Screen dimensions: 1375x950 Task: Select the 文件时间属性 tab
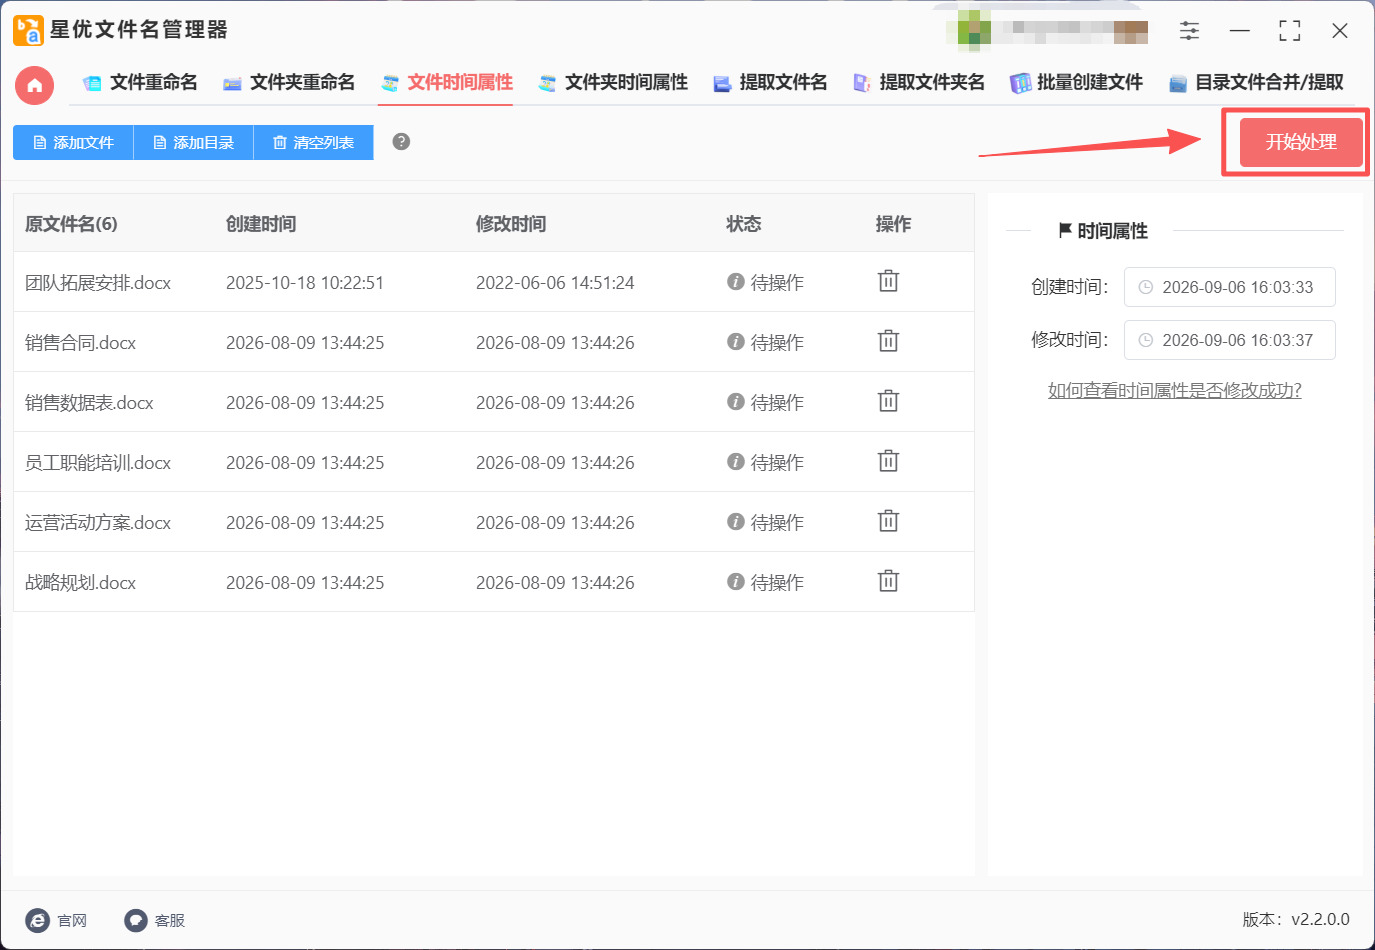tap(446, 83)
